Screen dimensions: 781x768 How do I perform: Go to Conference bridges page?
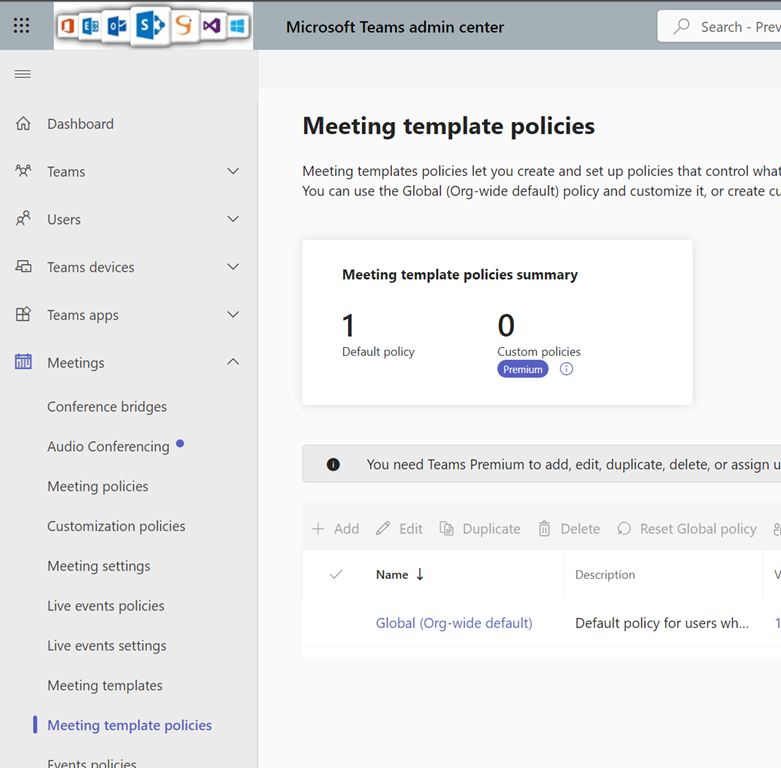click(107, 407)
